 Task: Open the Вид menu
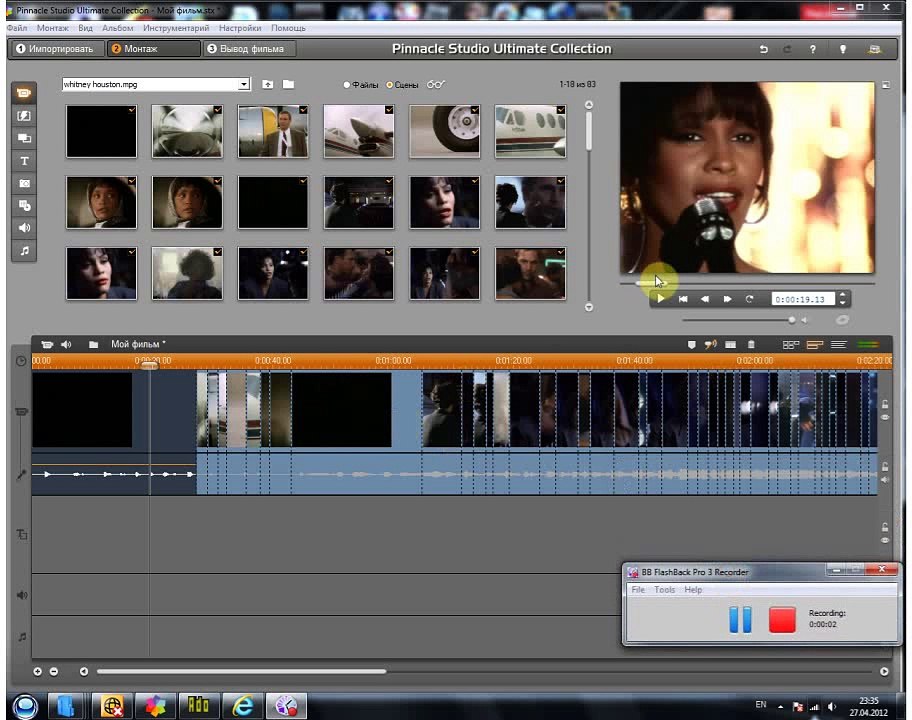coord(86,28)
